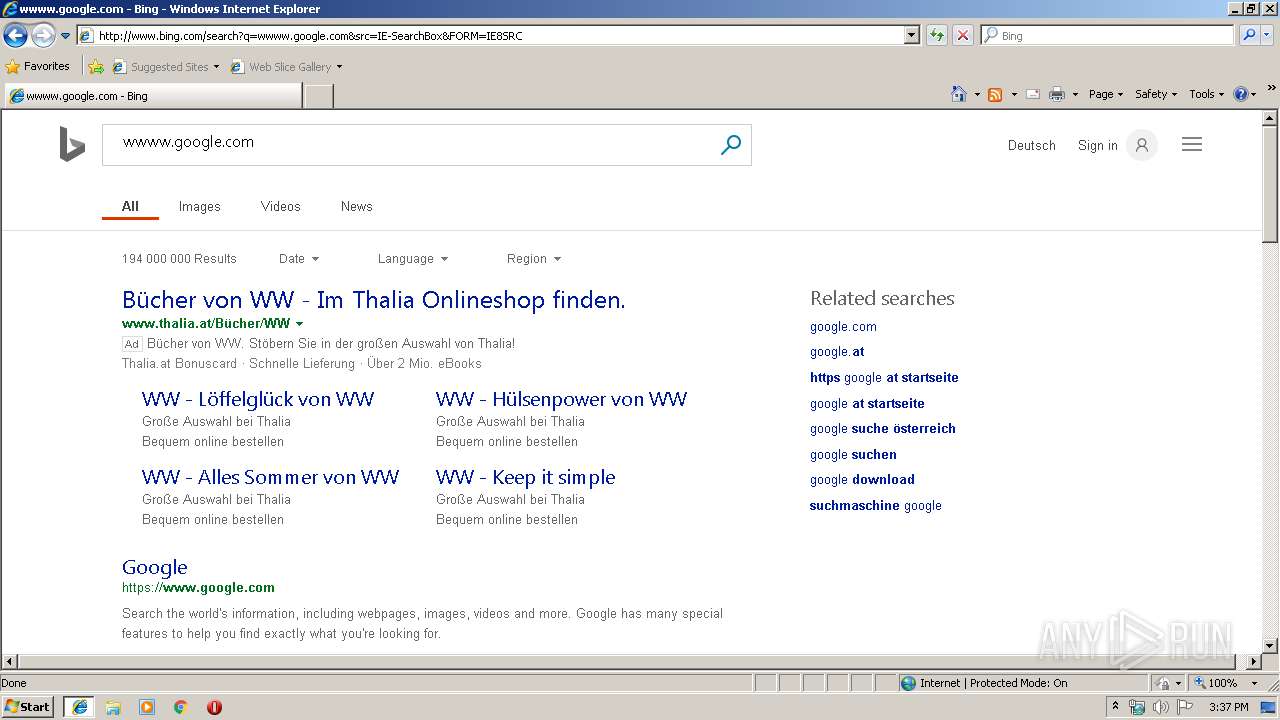The image size is (1280, 720).
Task: Click the Bing search magnifier icon
Action: [x=731, y=145]
